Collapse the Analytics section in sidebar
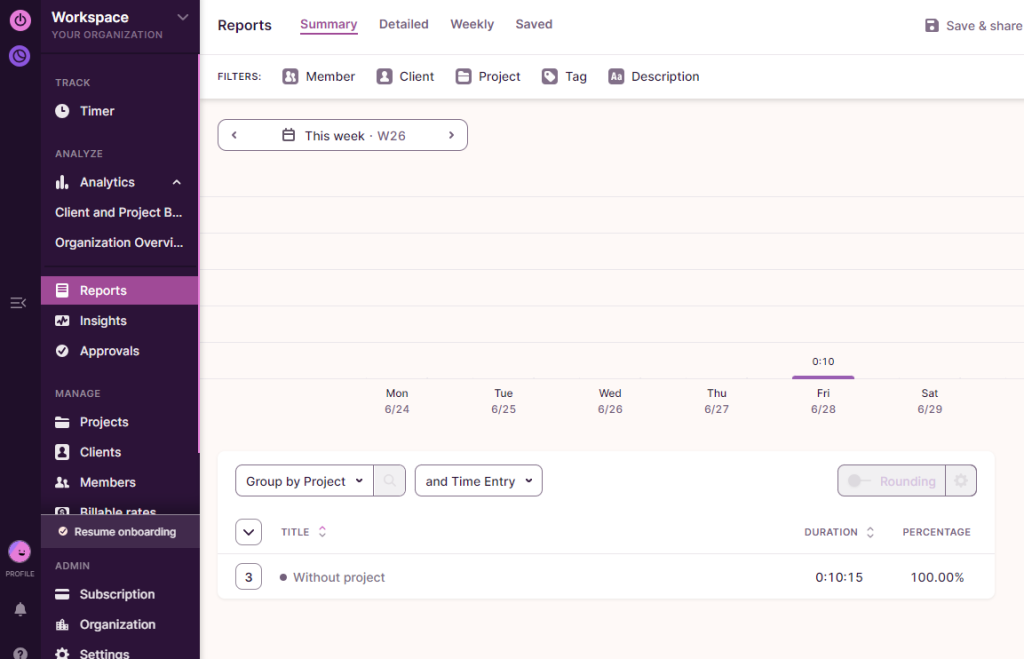The height and width of the screenshot is (659, 1024). (x=177, y=182)
